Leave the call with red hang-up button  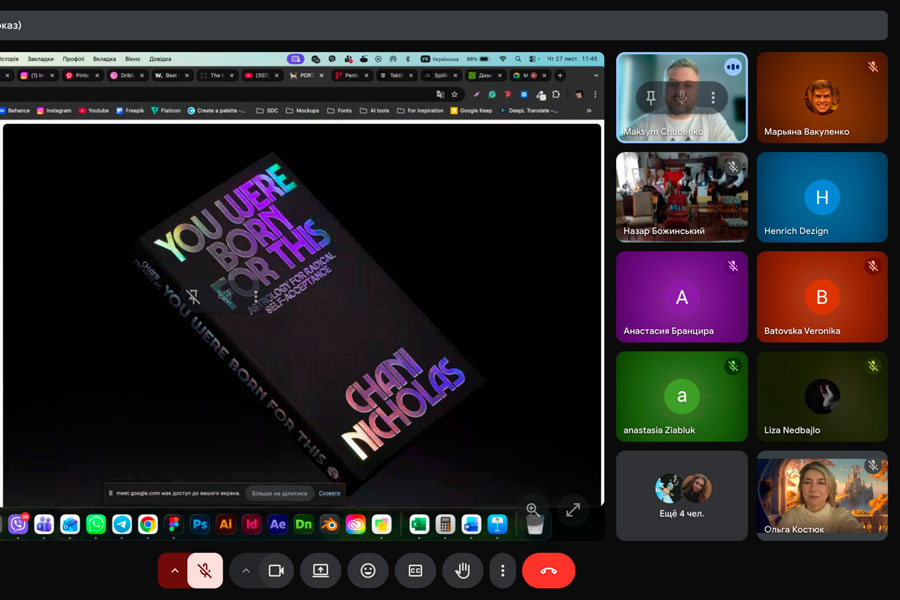[548, 570]
